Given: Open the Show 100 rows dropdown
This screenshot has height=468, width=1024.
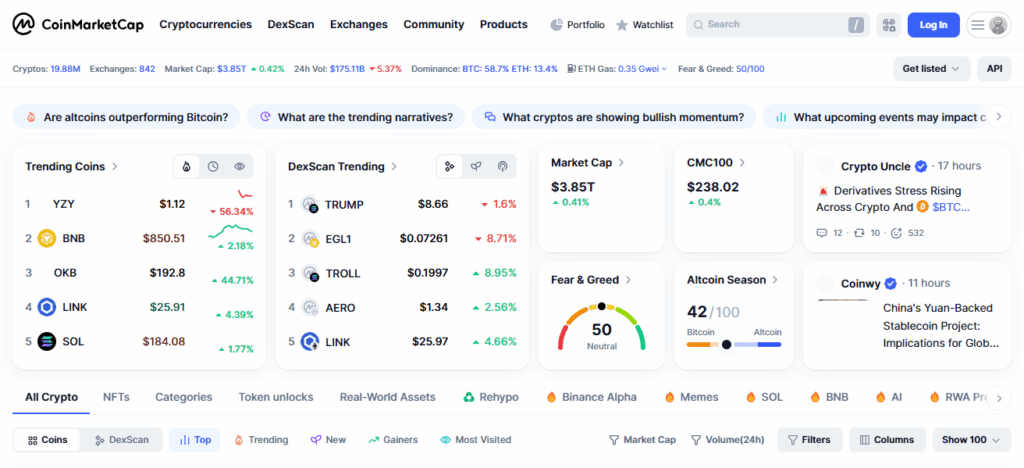Looking at the screenshot, I should 971,440.
